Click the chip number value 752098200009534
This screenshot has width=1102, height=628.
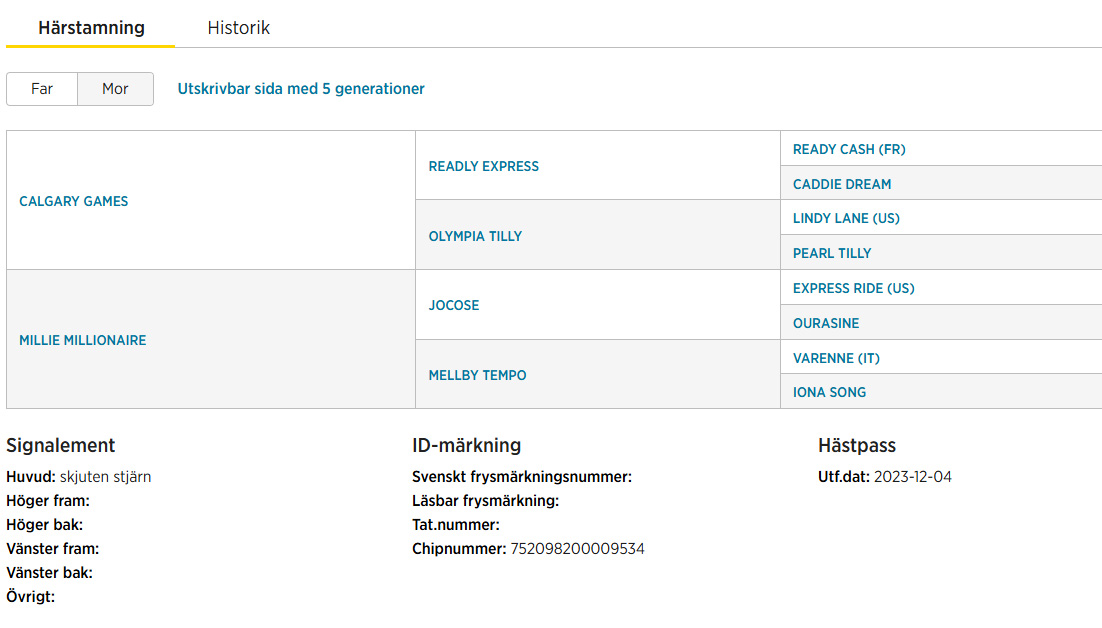577,549
